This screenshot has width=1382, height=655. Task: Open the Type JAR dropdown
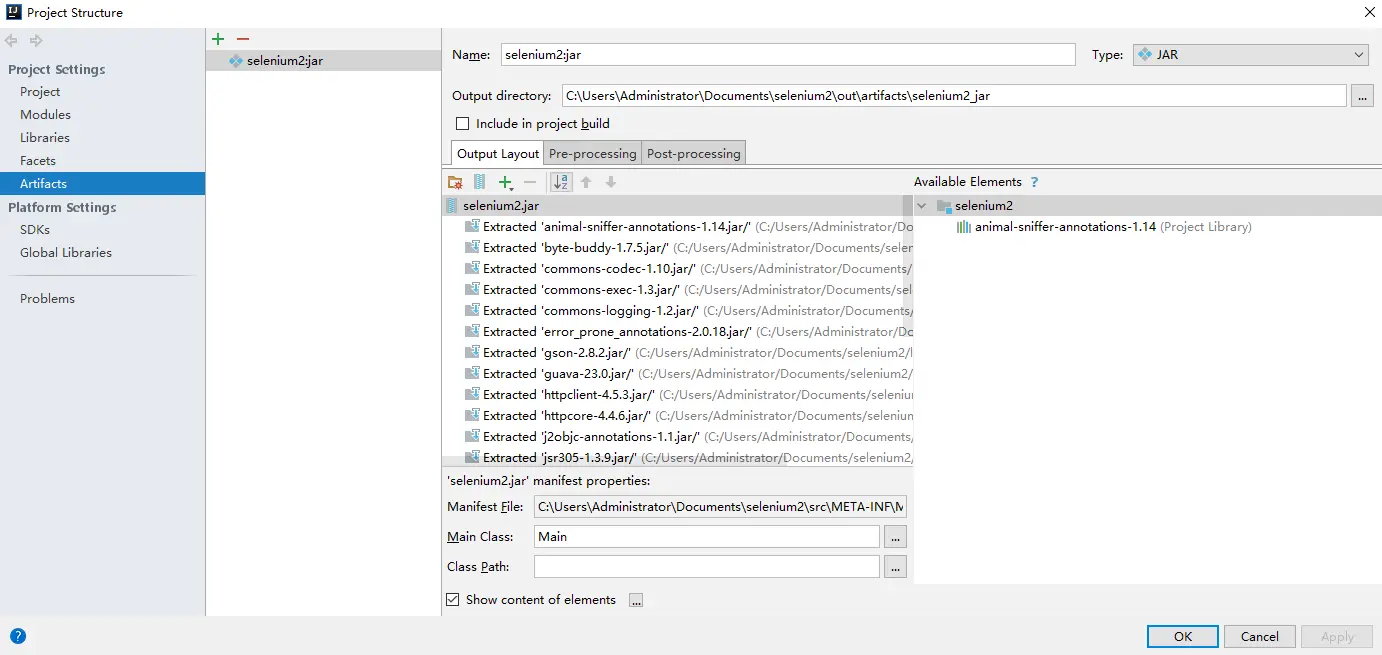click(x=1250, y=55)
